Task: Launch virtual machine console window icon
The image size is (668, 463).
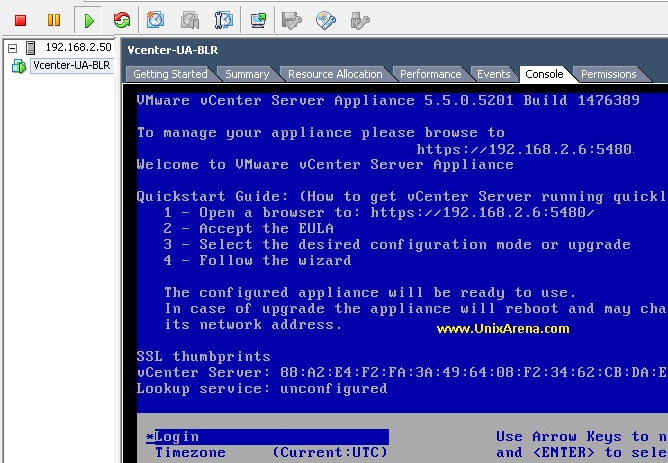Action: pyautogui.click(x=258, y=20)
